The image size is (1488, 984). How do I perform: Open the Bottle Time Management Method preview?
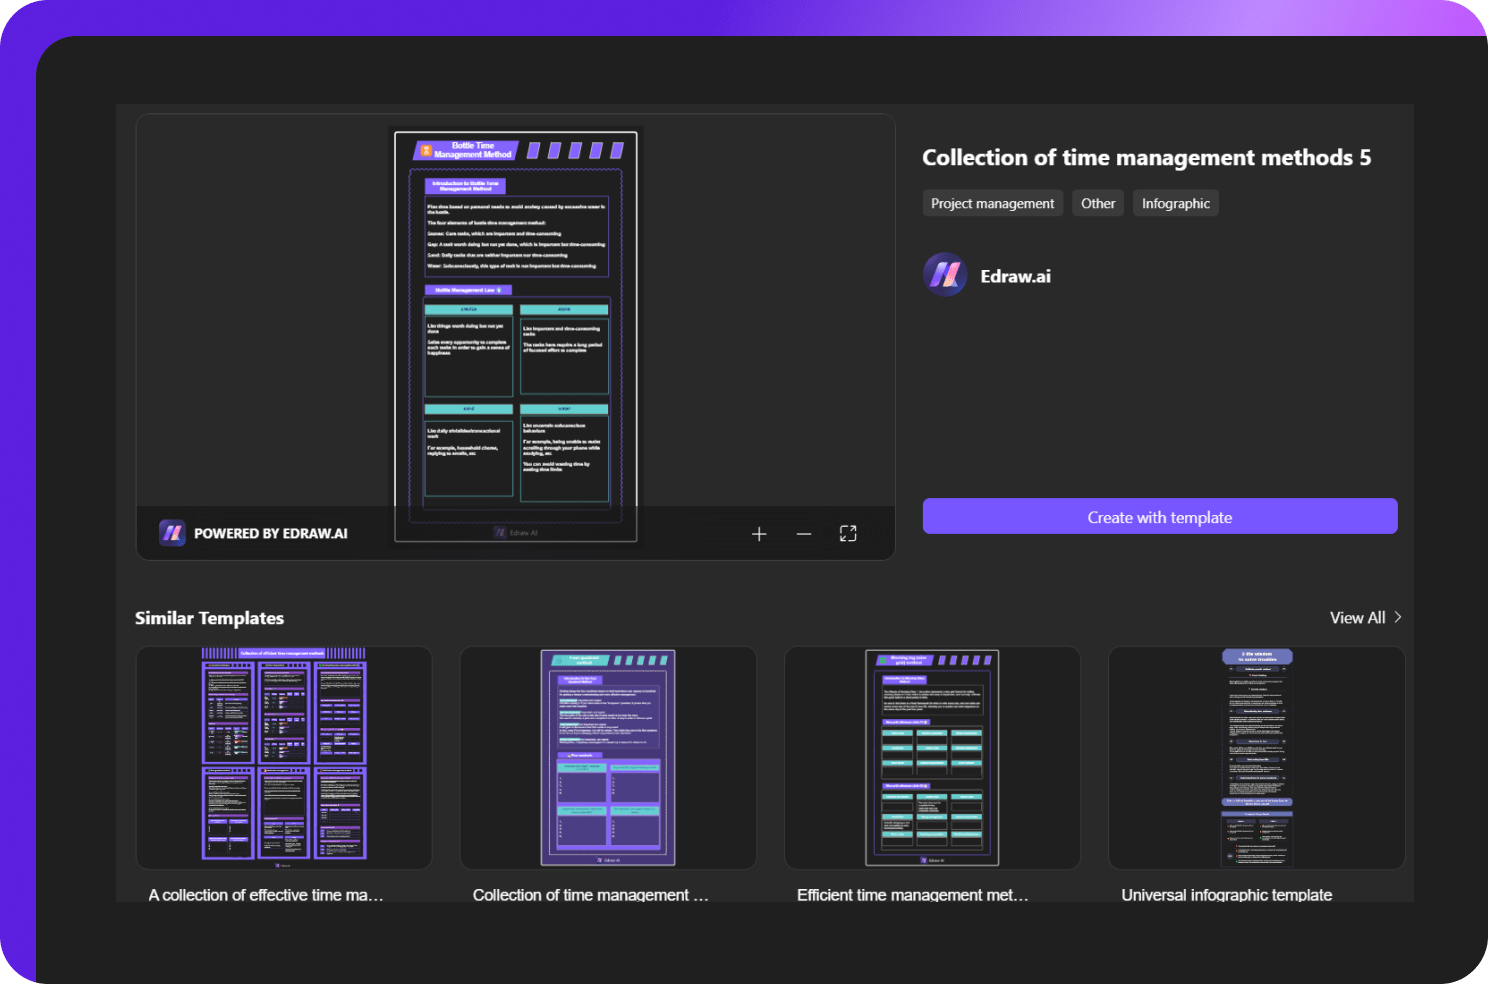[x=516, y=337]
